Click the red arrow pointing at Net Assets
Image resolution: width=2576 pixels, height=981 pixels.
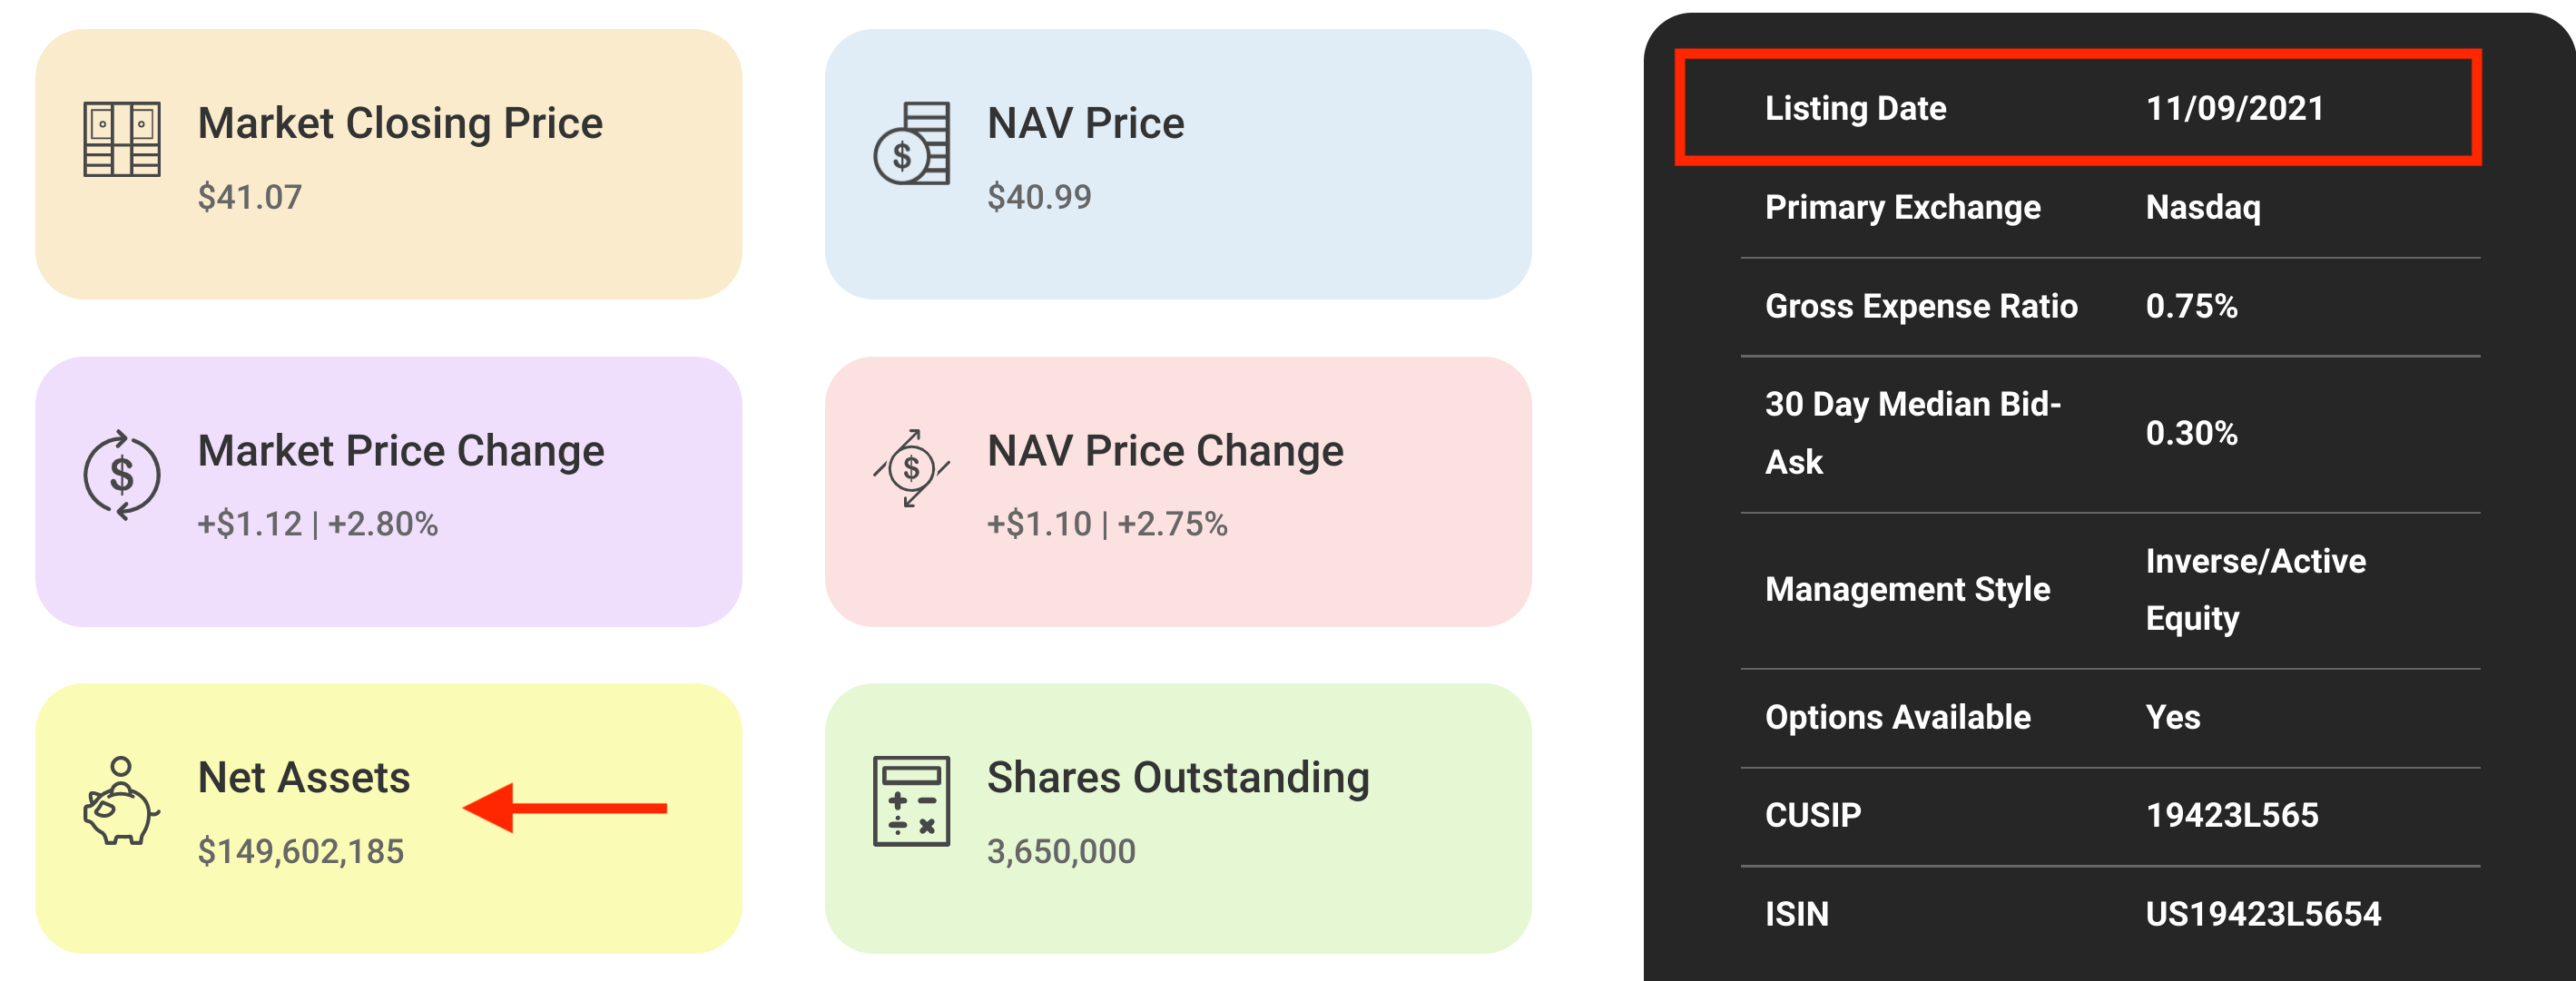pyautogui.click(x=565, y=808)
